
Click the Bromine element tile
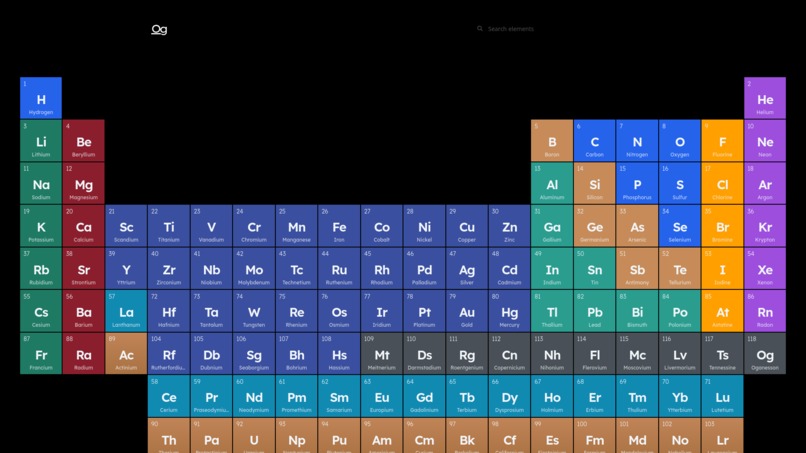pos(722,226)
